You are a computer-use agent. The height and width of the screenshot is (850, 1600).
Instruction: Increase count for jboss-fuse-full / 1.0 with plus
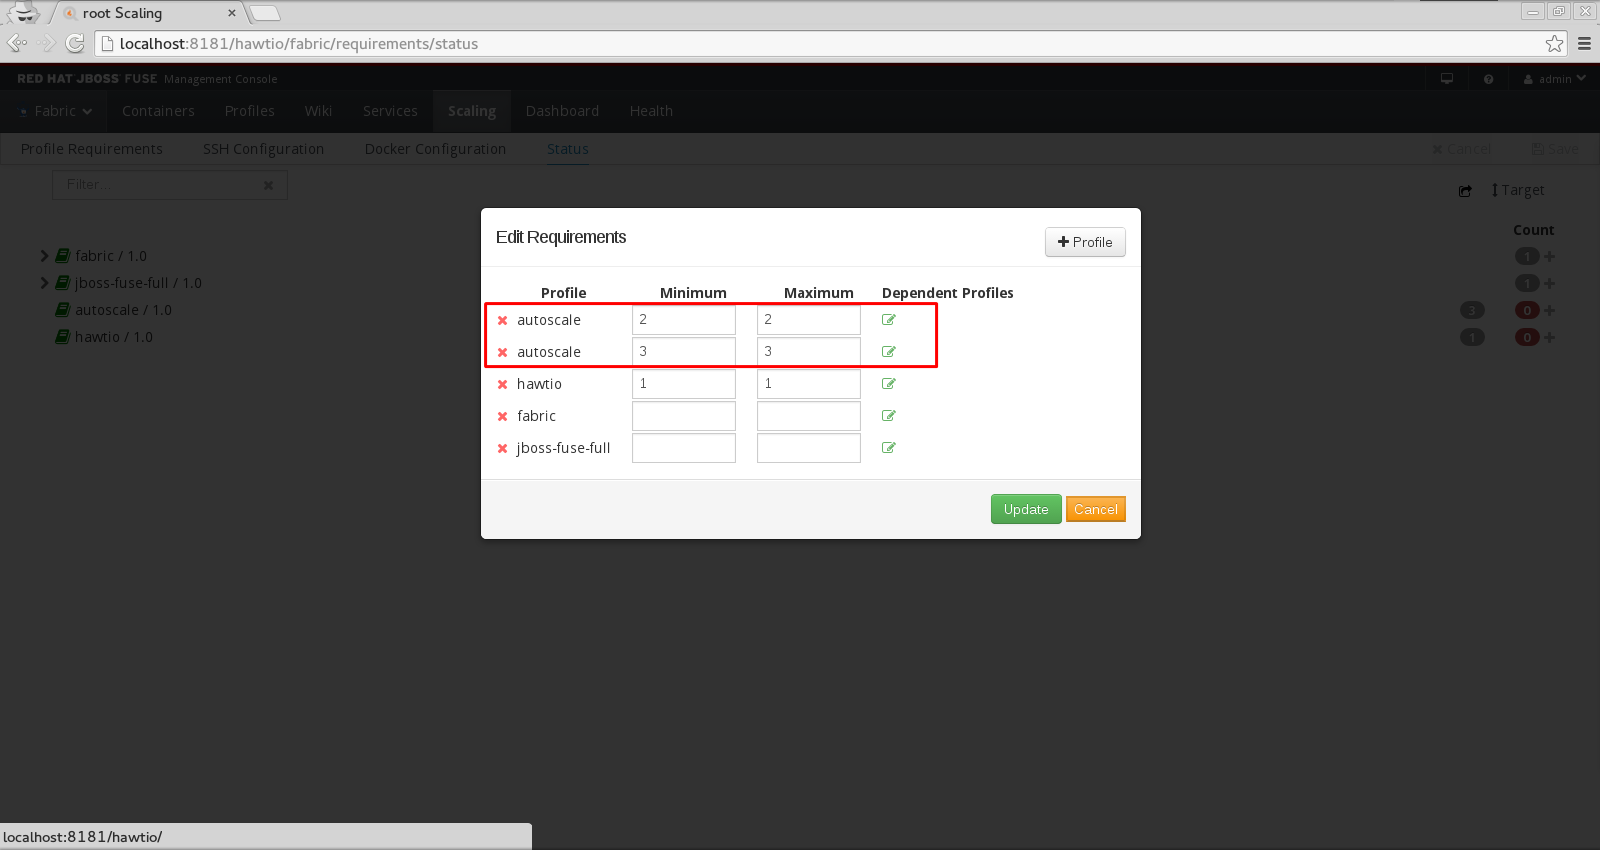click(x=1549, y=283)
